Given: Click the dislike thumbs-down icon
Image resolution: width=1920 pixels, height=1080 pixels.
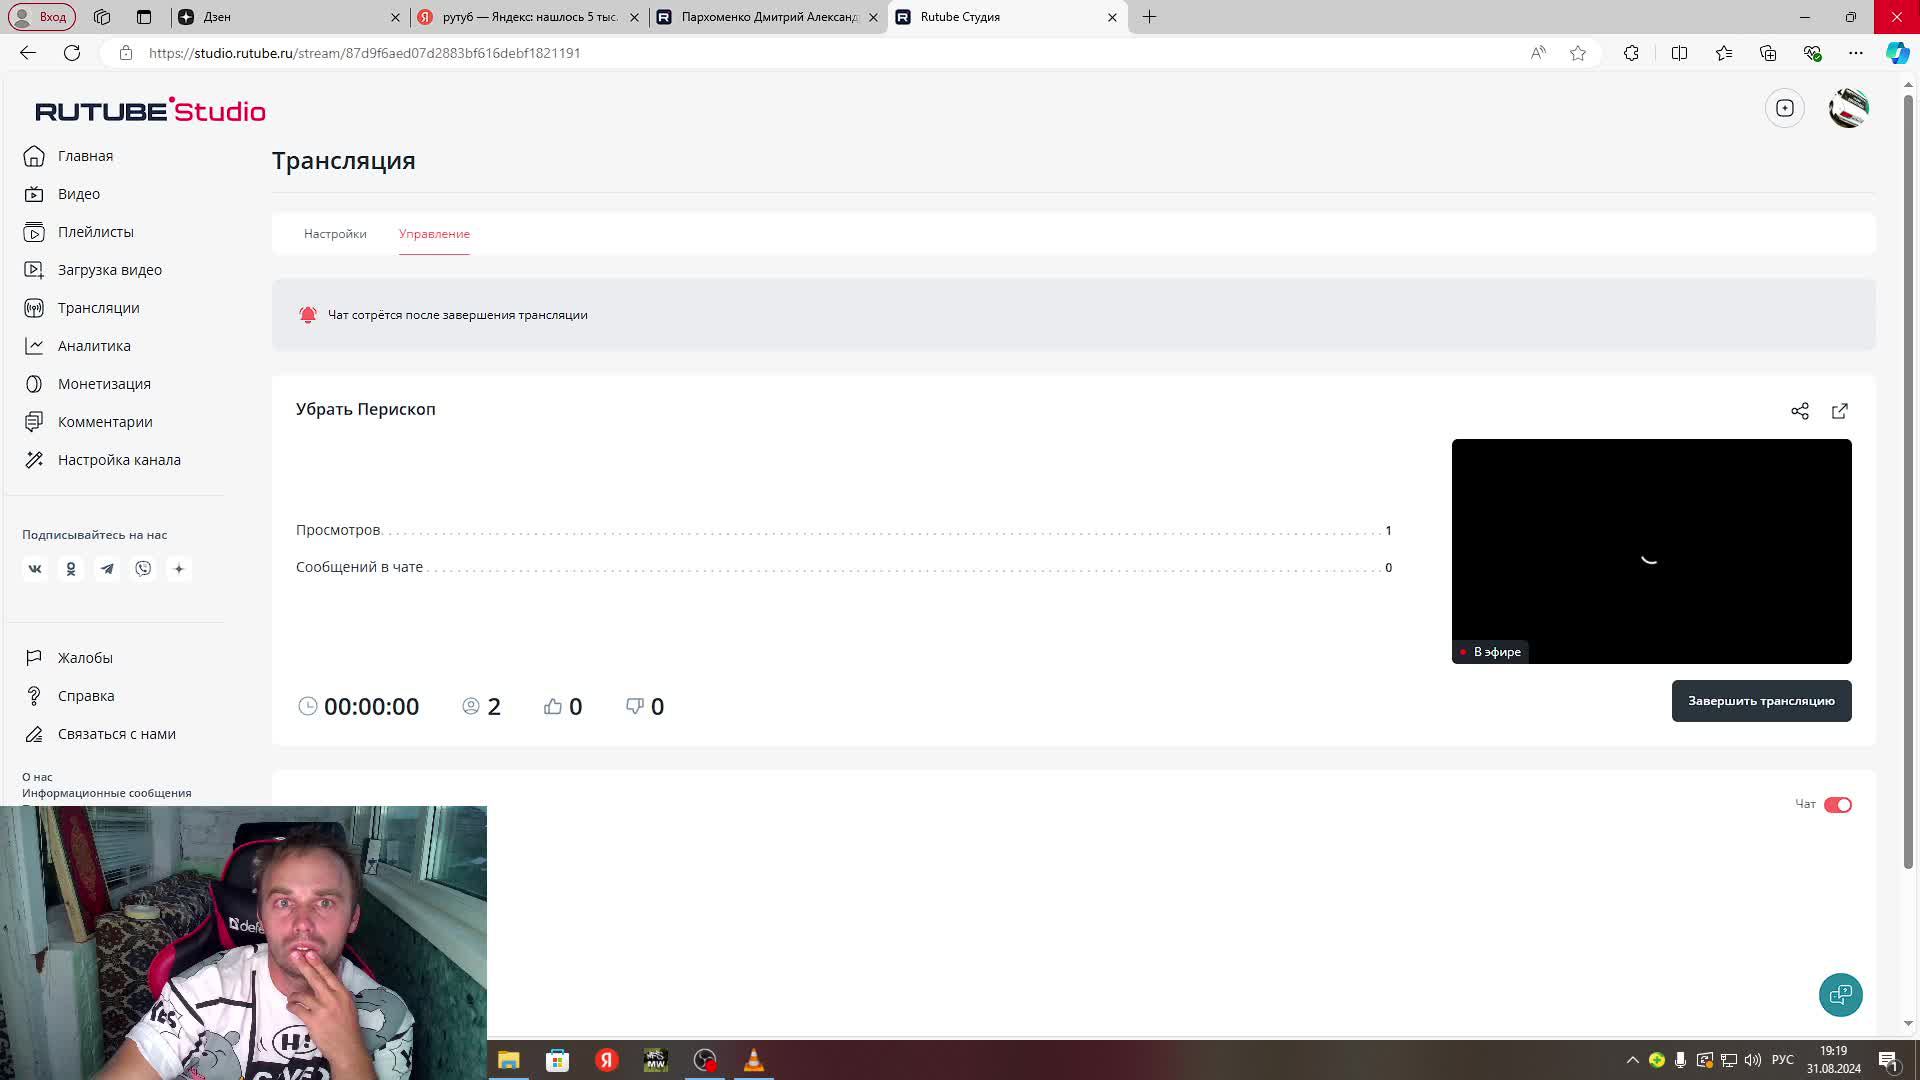Looking at the screenshot, I should 635,707.
